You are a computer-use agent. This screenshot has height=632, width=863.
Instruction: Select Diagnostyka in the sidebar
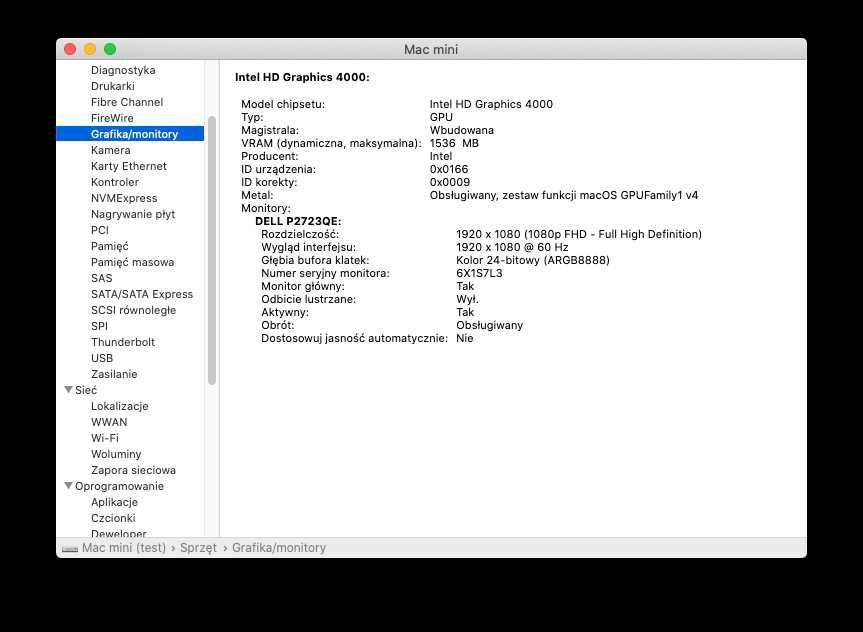point(123,70)
